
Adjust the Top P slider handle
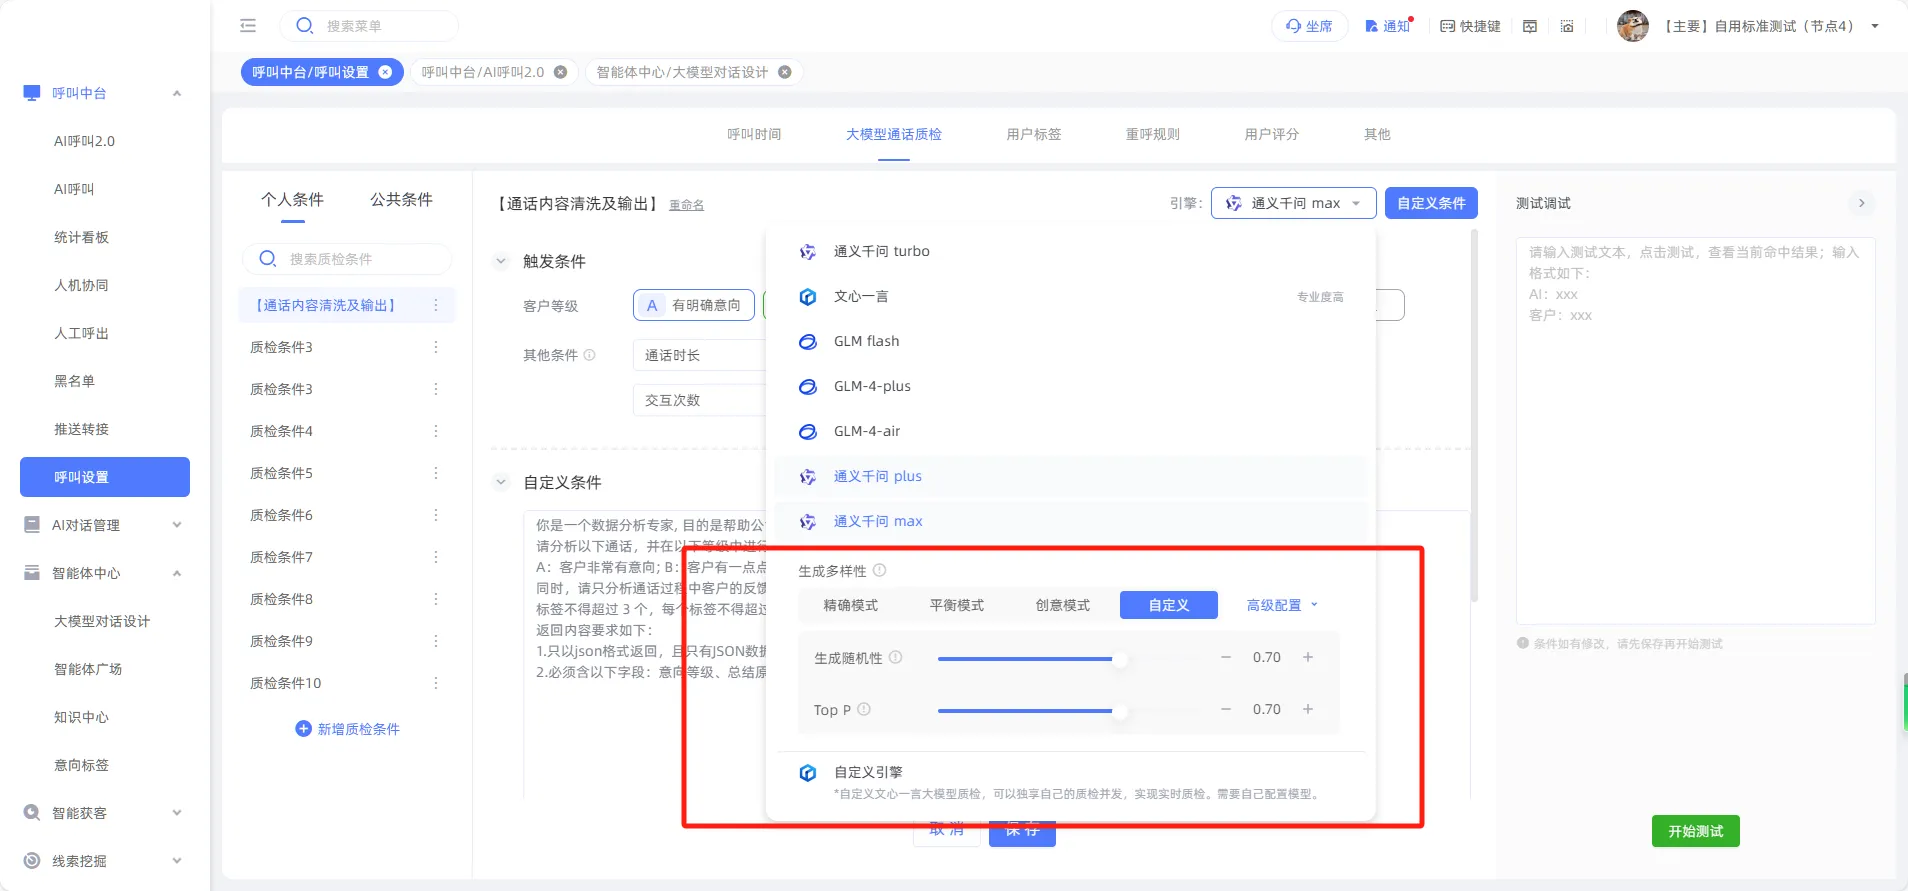pos(1120,710)
